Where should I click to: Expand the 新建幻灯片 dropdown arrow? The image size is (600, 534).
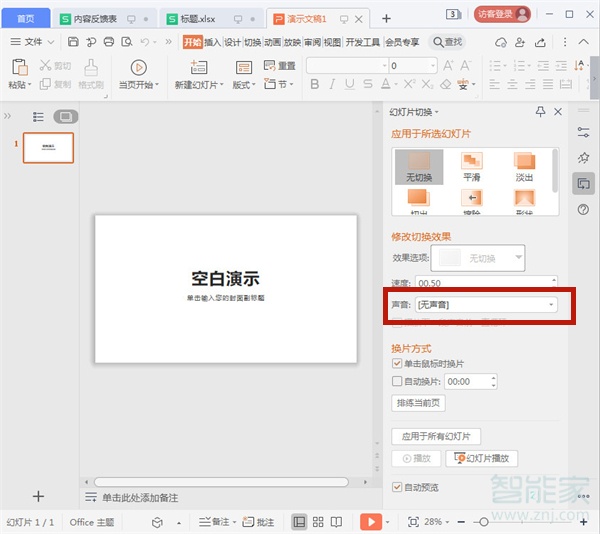[x=222, y=85]
